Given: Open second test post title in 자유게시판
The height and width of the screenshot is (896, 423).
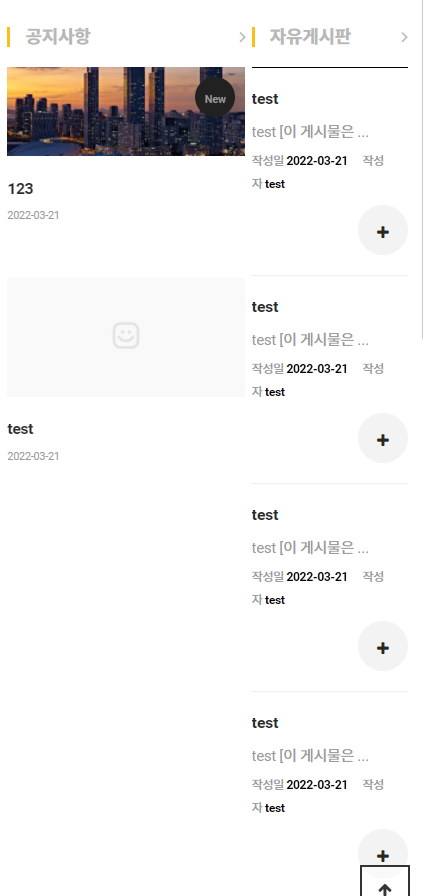Looking at the screenshot, I should pos(265,307).
